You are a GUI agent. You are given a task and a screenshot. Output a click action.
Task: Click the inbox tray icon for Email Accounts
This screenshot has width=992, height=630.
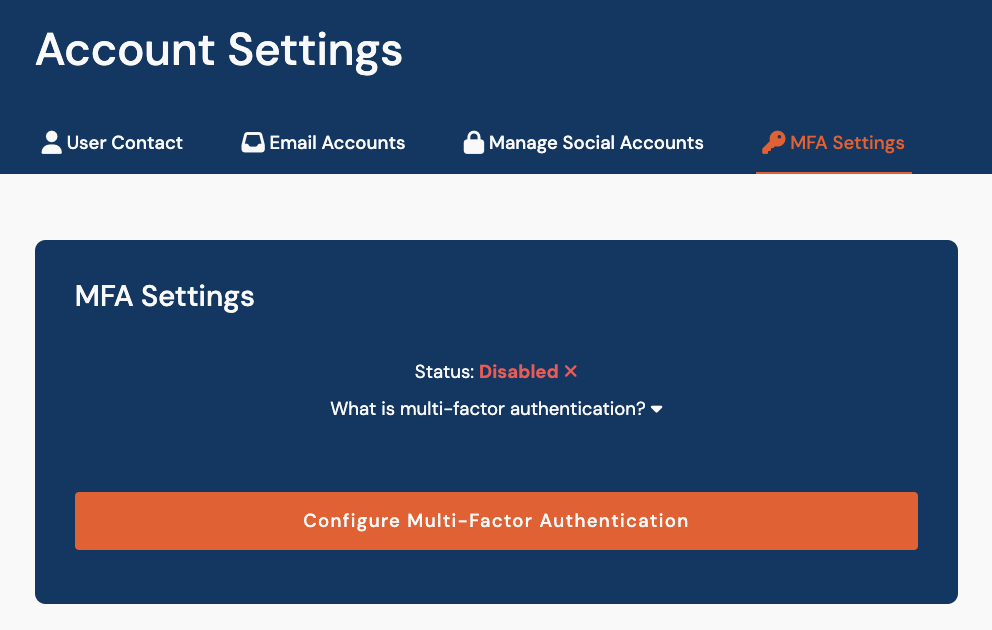pos(253,142)
